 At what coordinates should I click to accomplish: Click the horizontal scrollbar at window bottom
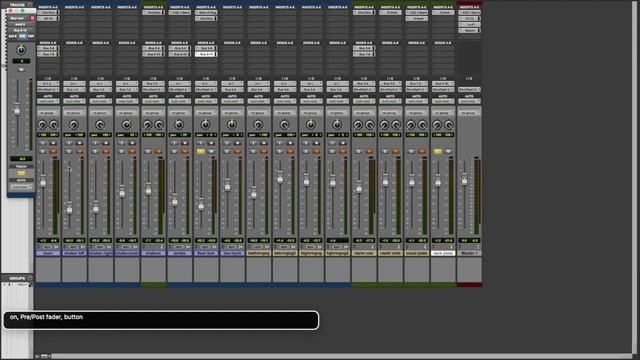point(341,356)
